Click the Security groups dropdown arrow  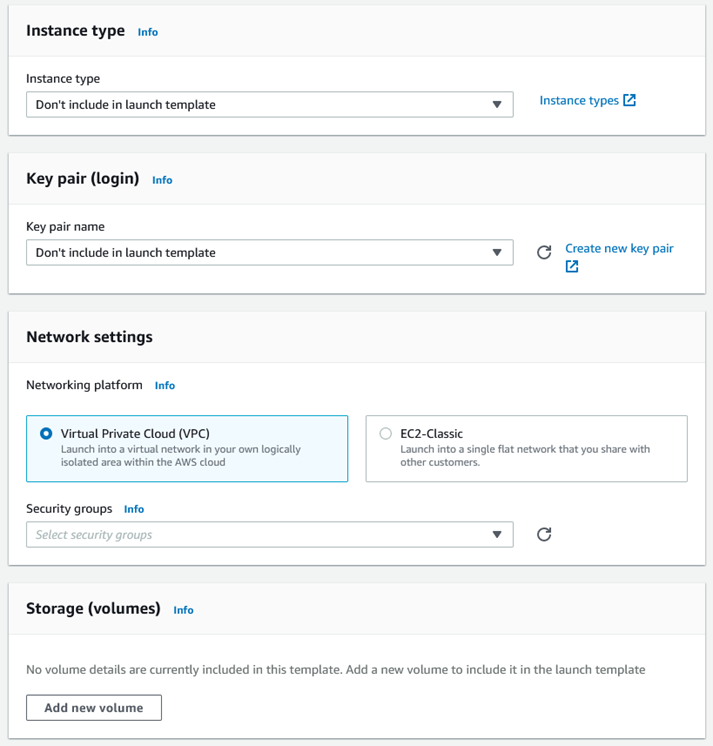coord(497,535)
